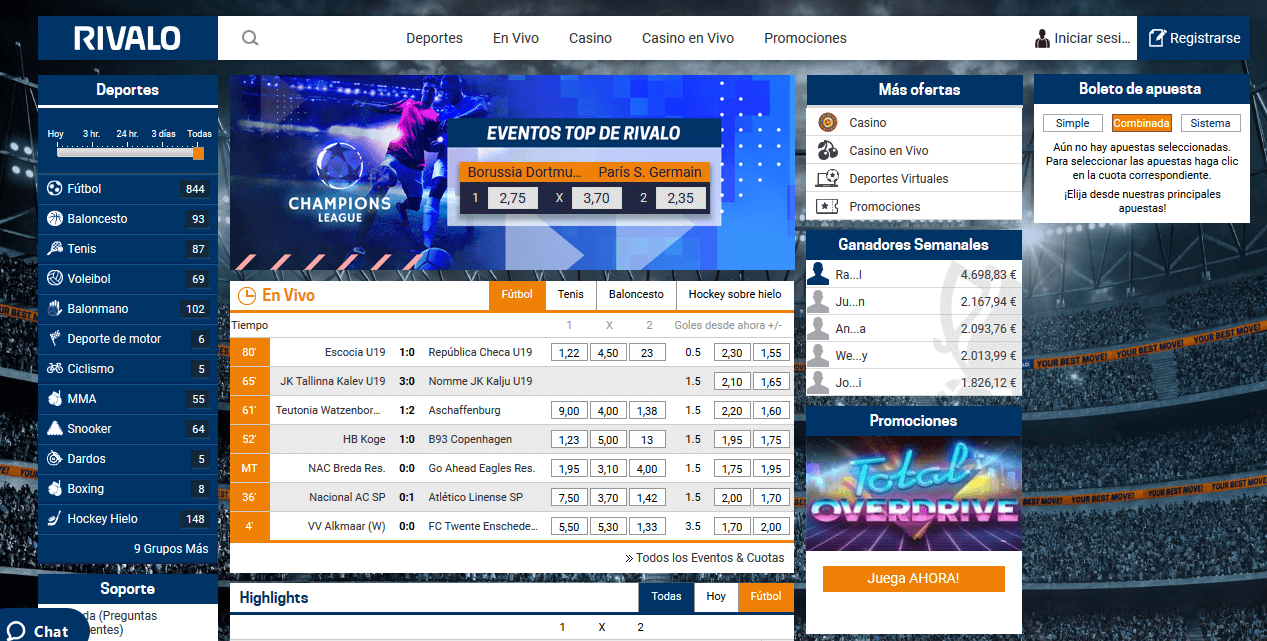
Task: Select the Baloncesto sport icon
Action: tap(55, 218)
